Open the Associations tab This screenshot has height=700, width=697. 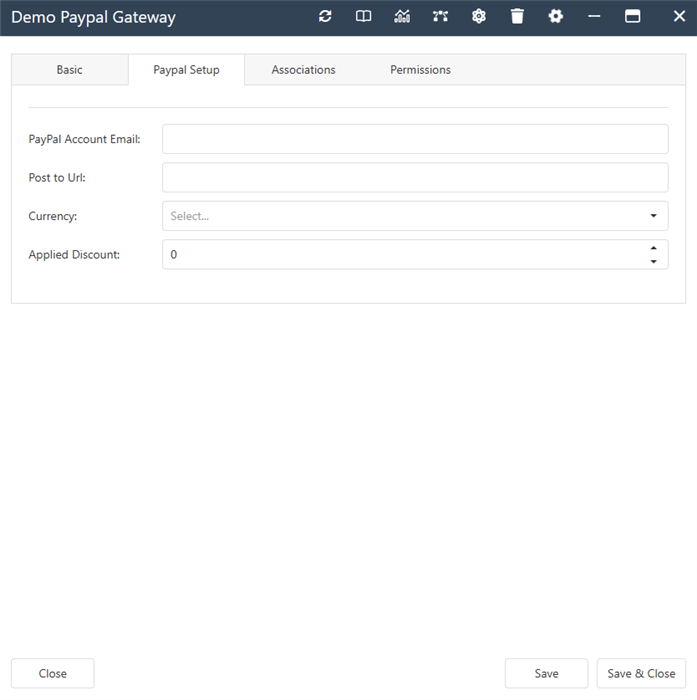coord(303,70)
